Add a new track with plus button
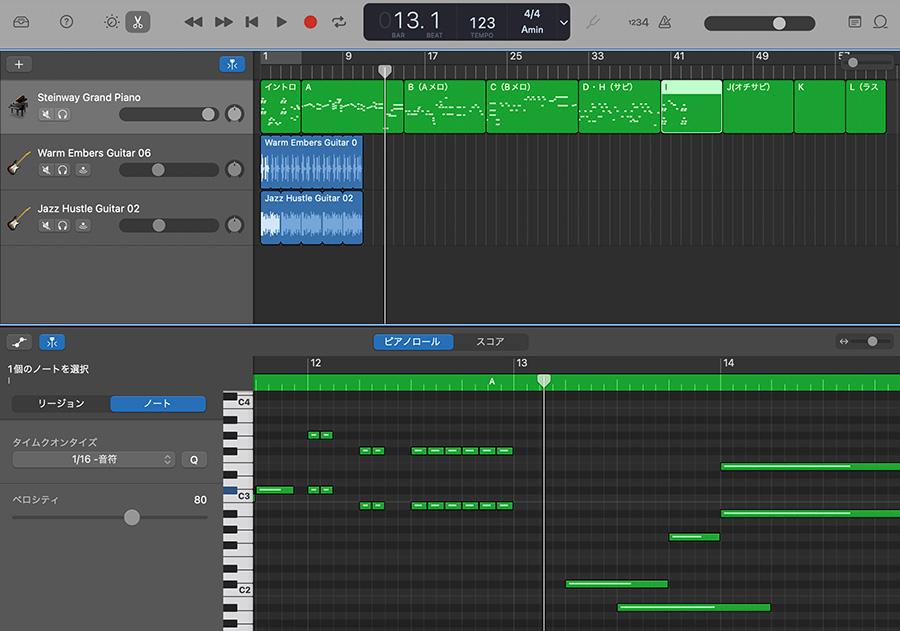The height and width of the screenshot is (631, 900). [x=19, y=64]
